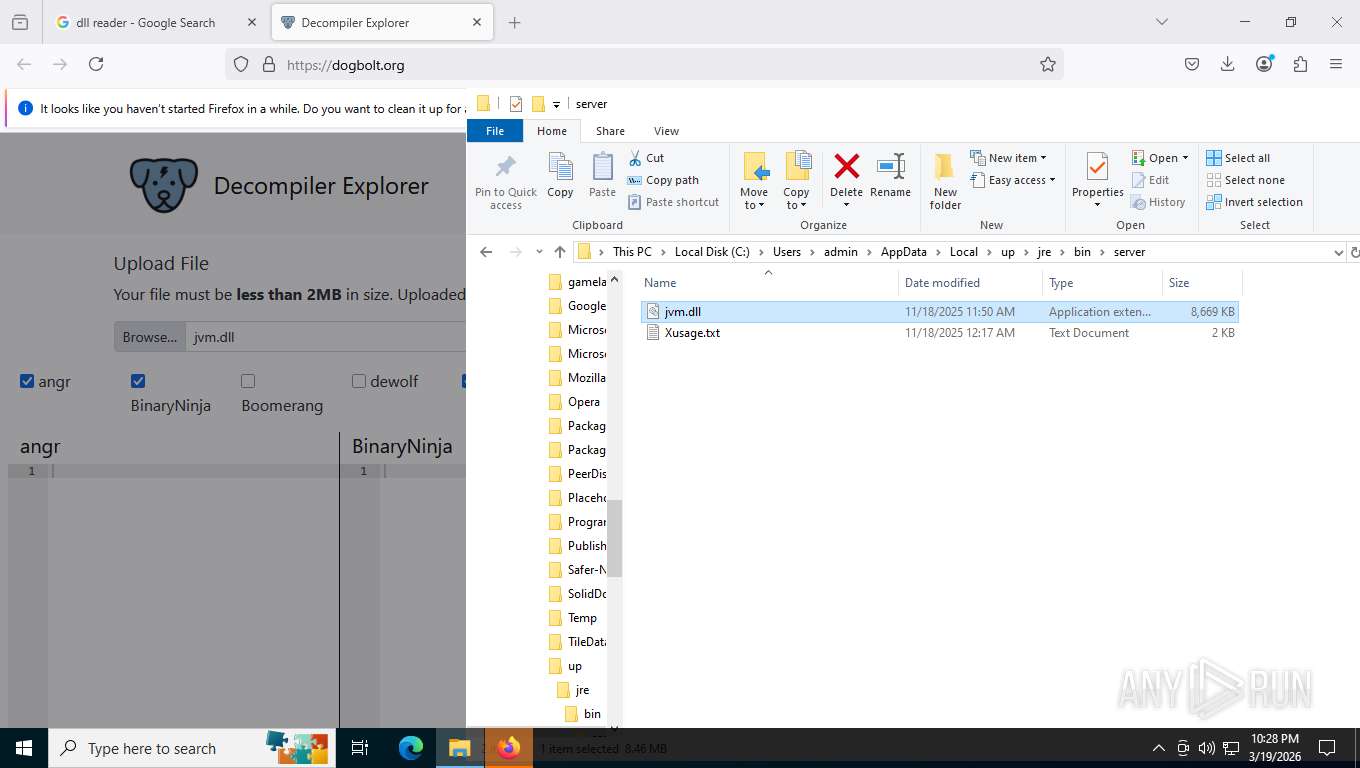List all Firefox tabs chevron

click(x=1161, y=22)
